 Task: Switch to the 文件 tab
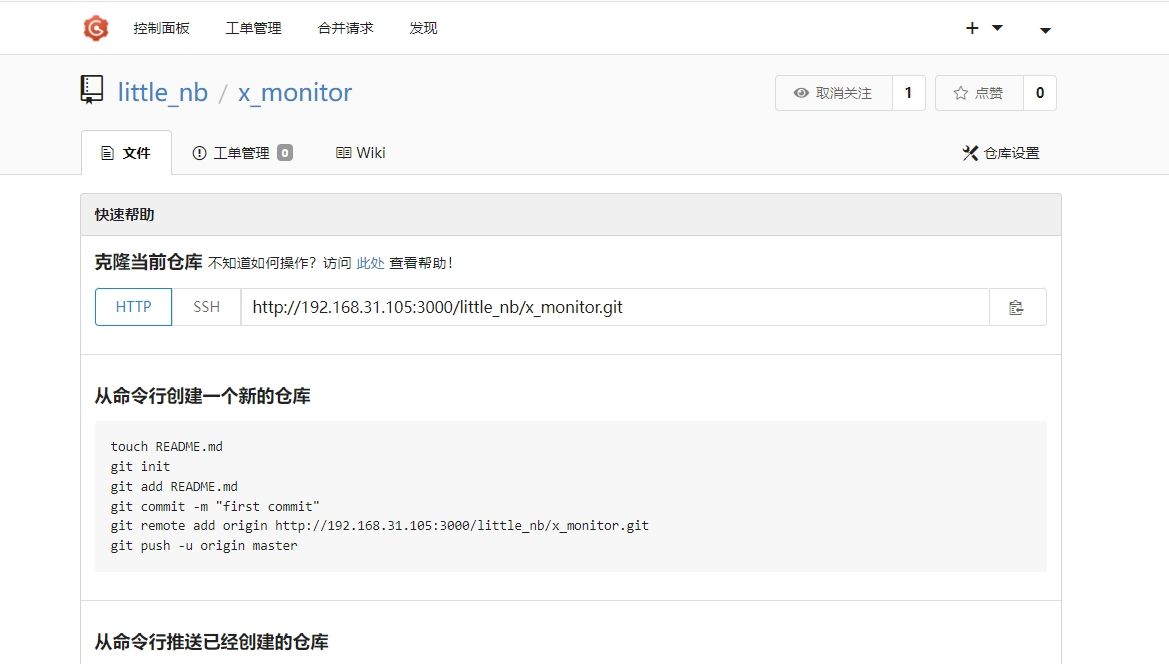127,152
